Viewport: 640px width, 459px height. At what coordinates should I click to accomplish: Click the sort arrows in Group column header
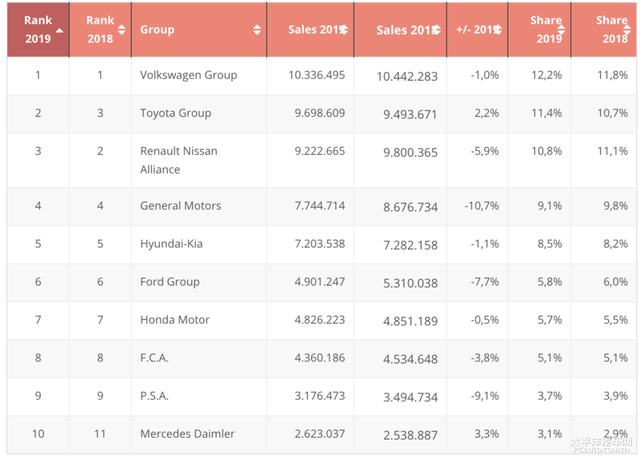point(257,29)
